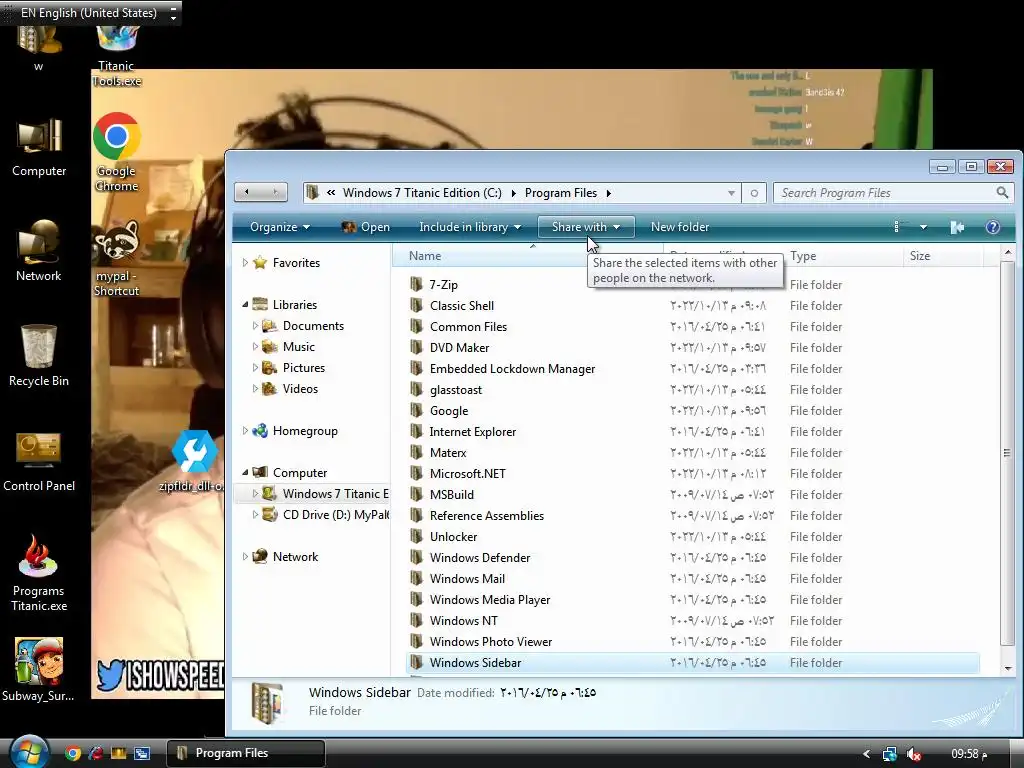The image size is (1024, 768).
Task: Show hidden tray icons arrow
Action: [867, 754]
